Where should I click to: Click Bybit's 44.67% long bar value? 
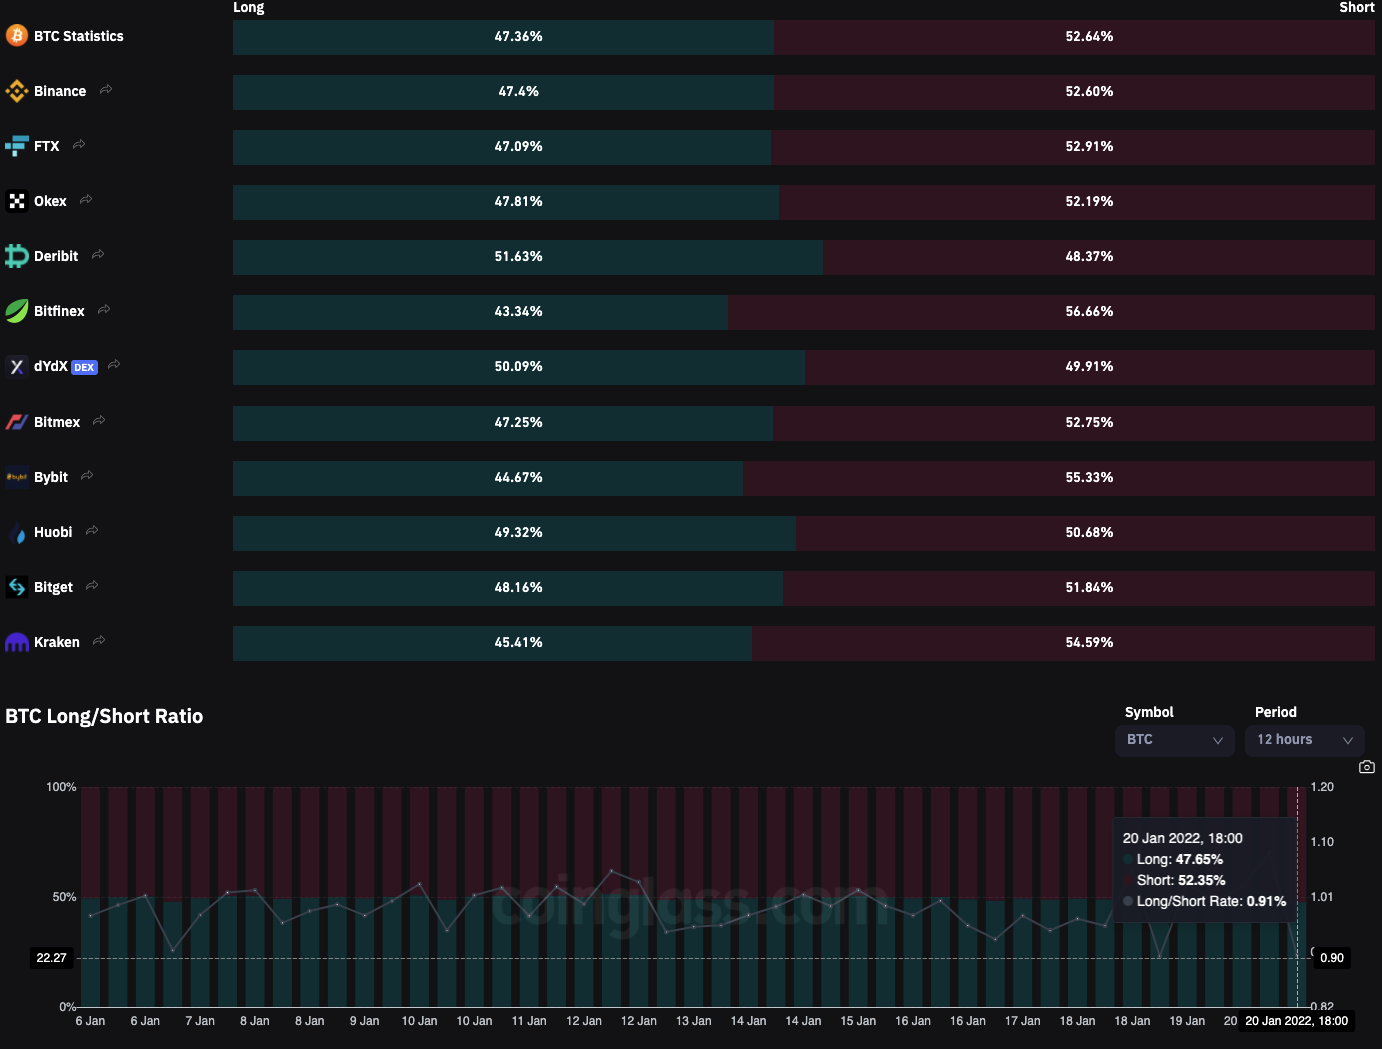(518, 477)
